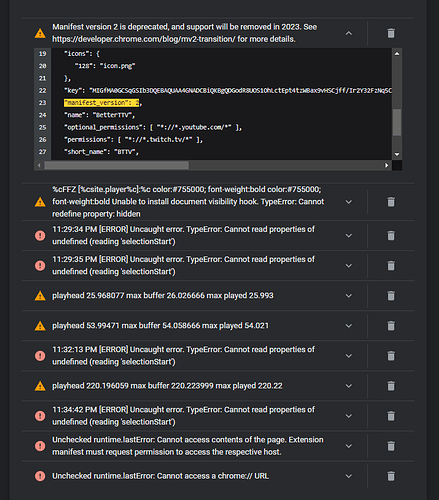The width and height of the screenshot is (439, 500).
Task: Delete the playhead 220.196059 warning
Action: 391,386
